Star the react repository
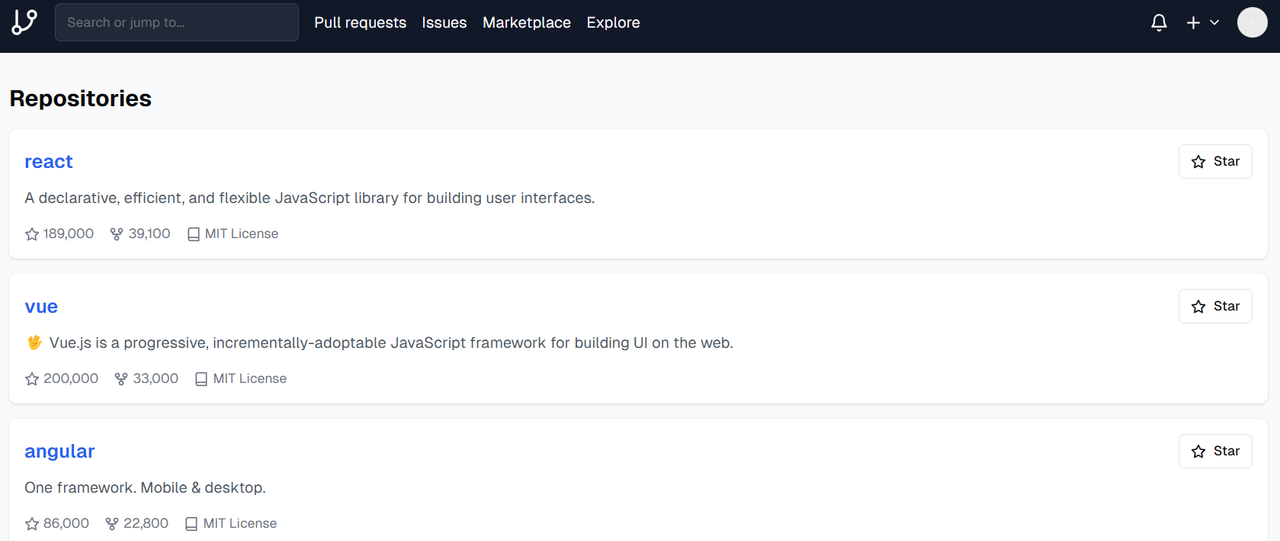This screenshot has width=1280, height=541. click(x=1215, y=161)
